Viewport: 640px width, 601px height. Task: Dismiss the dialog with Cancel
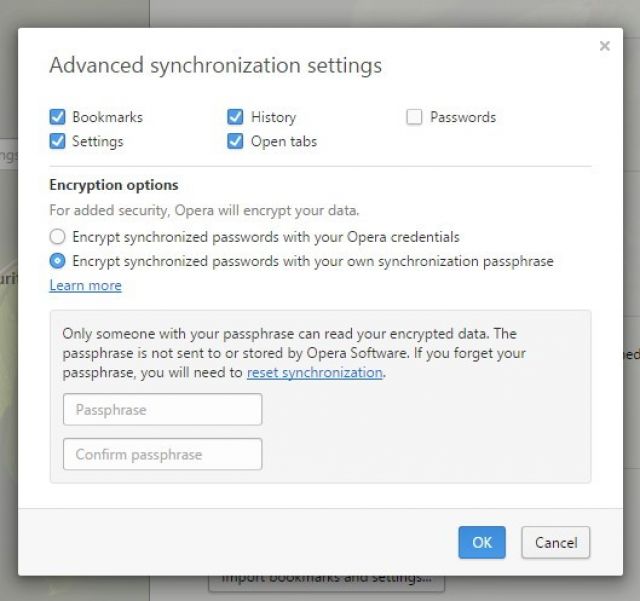coord(556,542)
